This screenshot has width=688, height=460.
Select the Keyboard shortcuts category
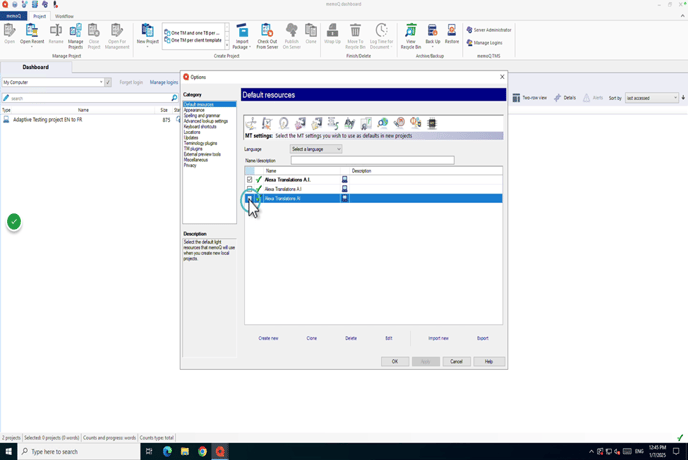pyautogui.click(x=200, y=126)
